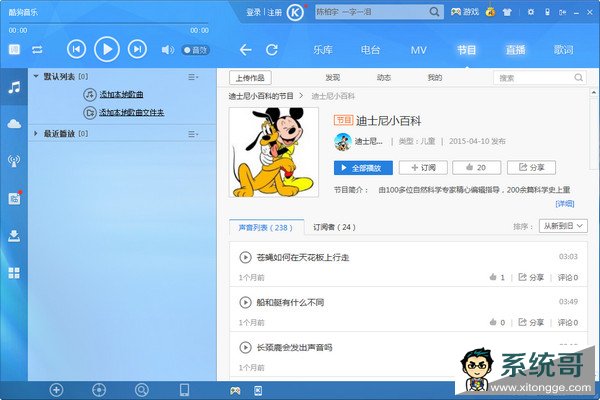This screenshot has height=400, width=600.
Task: Switch to 歌词 tab
Action: click(563, 50)
